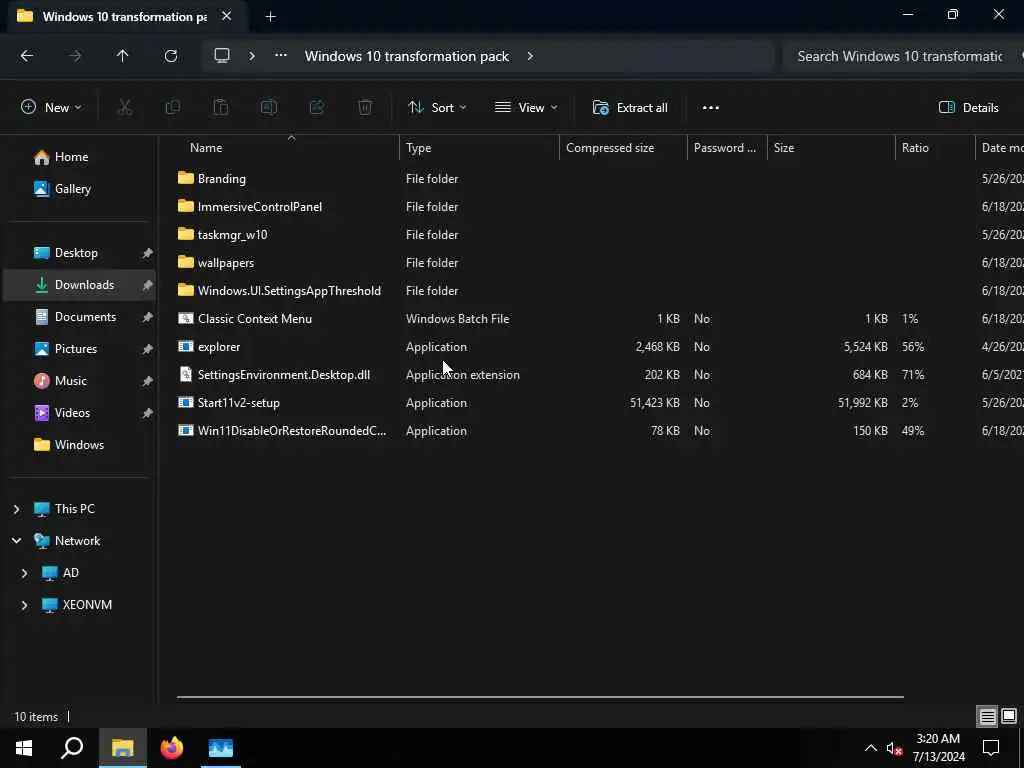1024x768 pixels.
Task: Open the Windows folder in sidebar
Action: click(79, 445)
